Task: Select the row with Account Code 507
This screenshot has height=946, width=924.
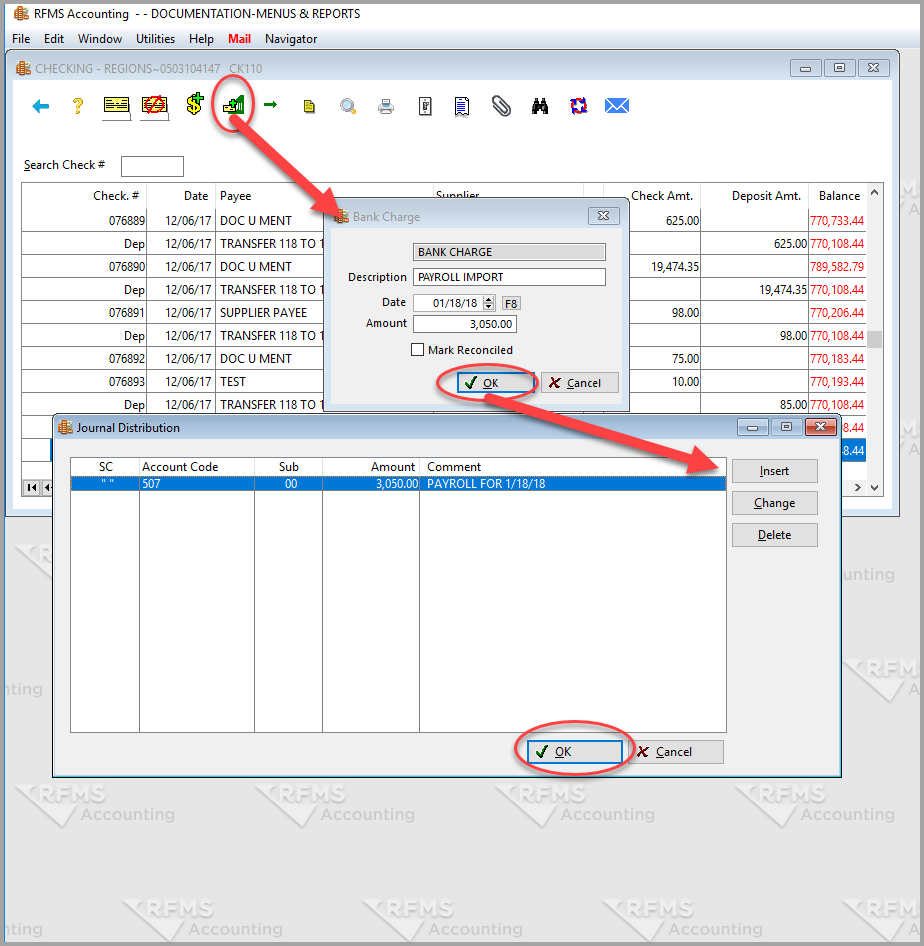Action: [398, 484]
